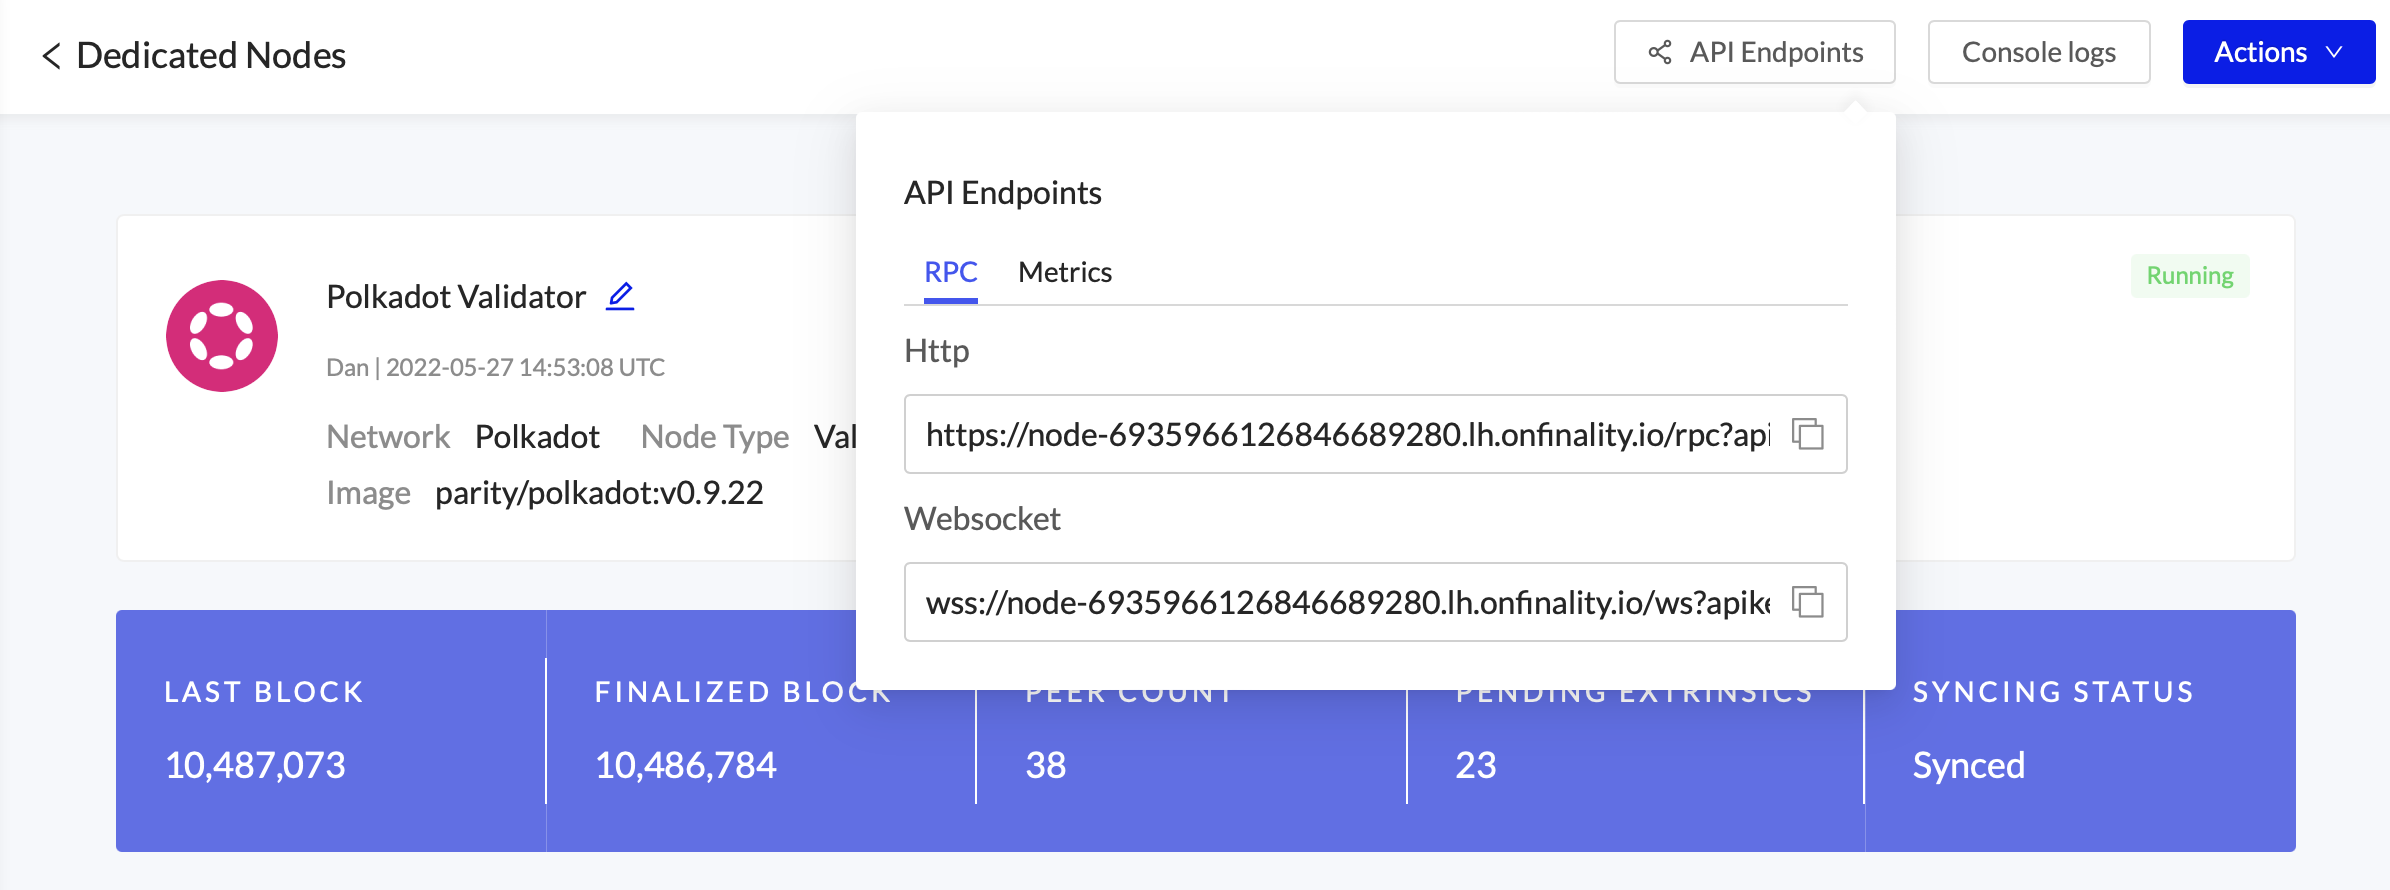Click the Polkadot network logo
Image resolution: width=2390 pixels, height=890 pixels.
222,336
